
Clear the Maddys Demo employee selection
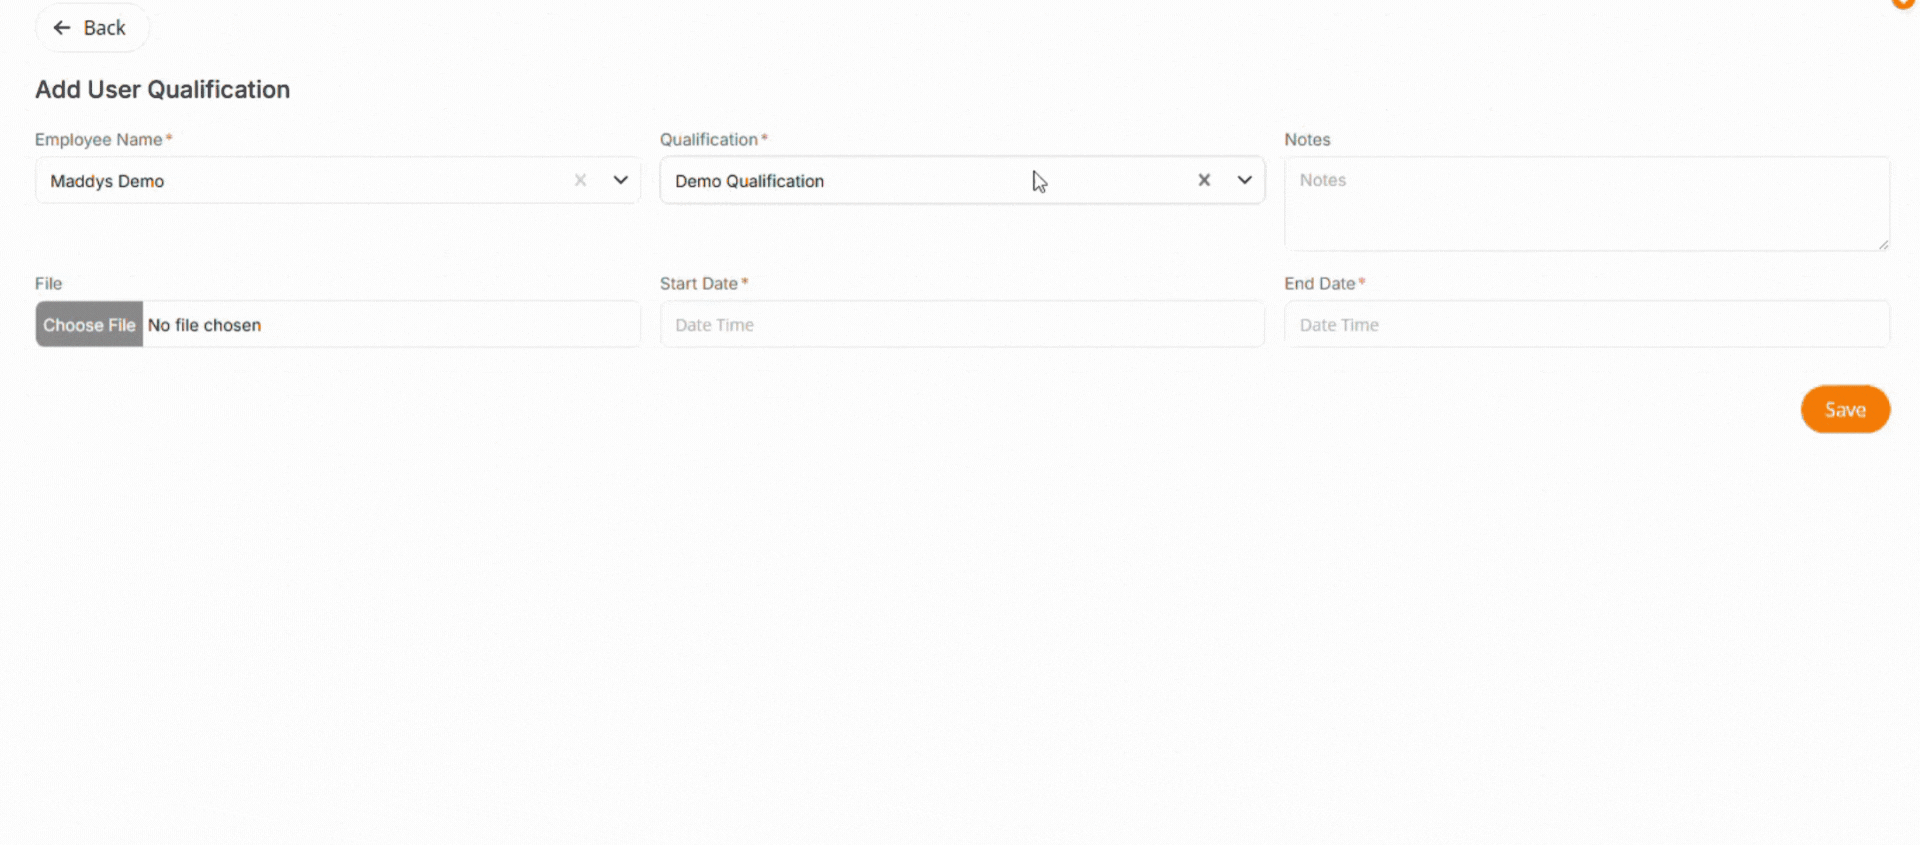point(580,180)
